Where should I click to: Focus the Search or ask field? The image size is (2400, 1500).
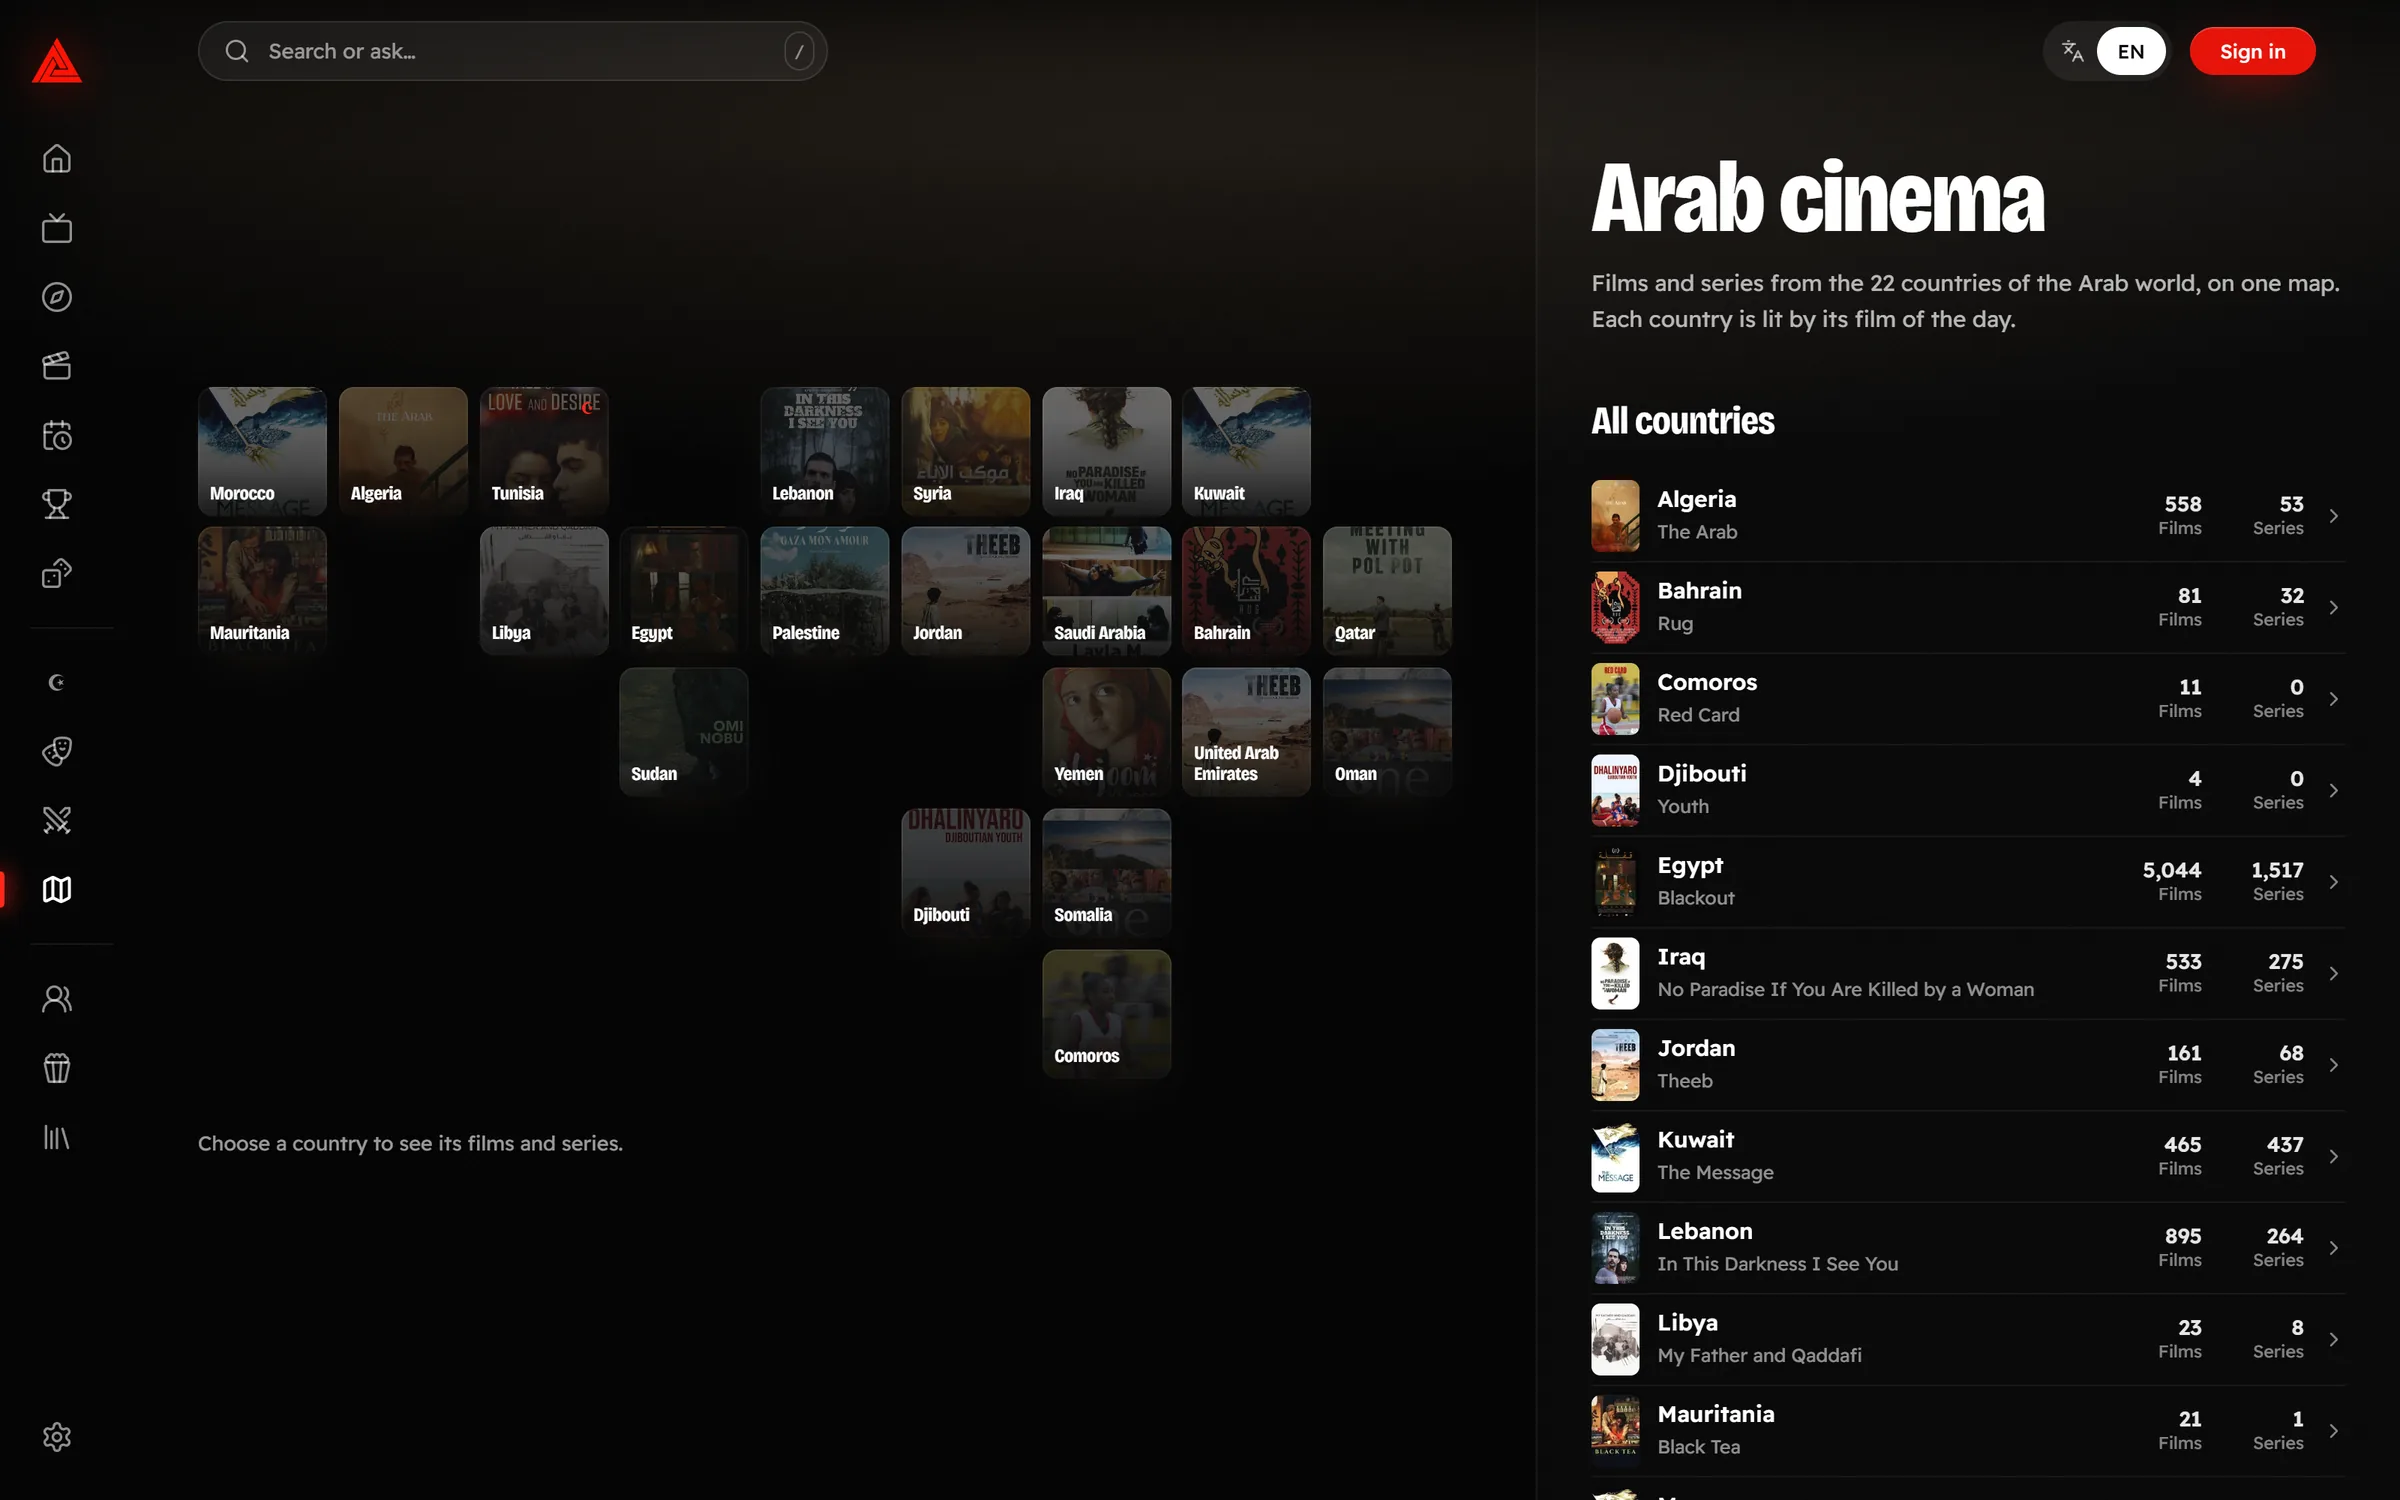(x=512, y=51)
